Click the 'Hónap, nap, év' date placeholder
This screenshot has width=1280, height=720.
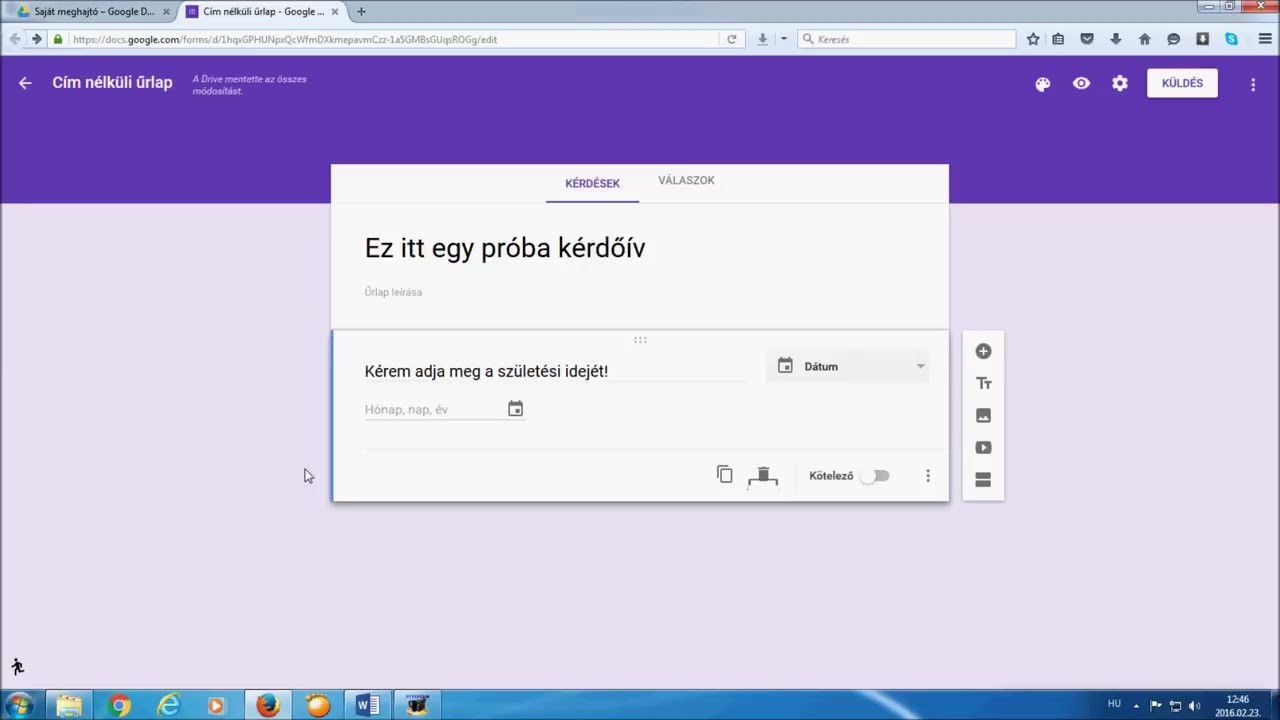click(x=406, y=409)
